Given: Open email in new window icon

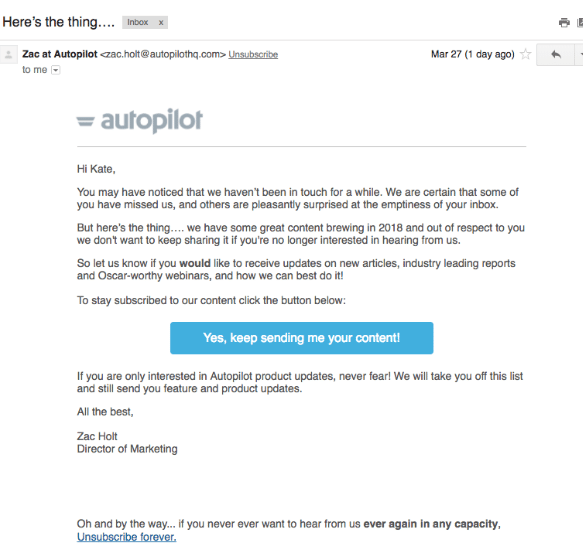Looking at the screenshot, I should point(580,23).
